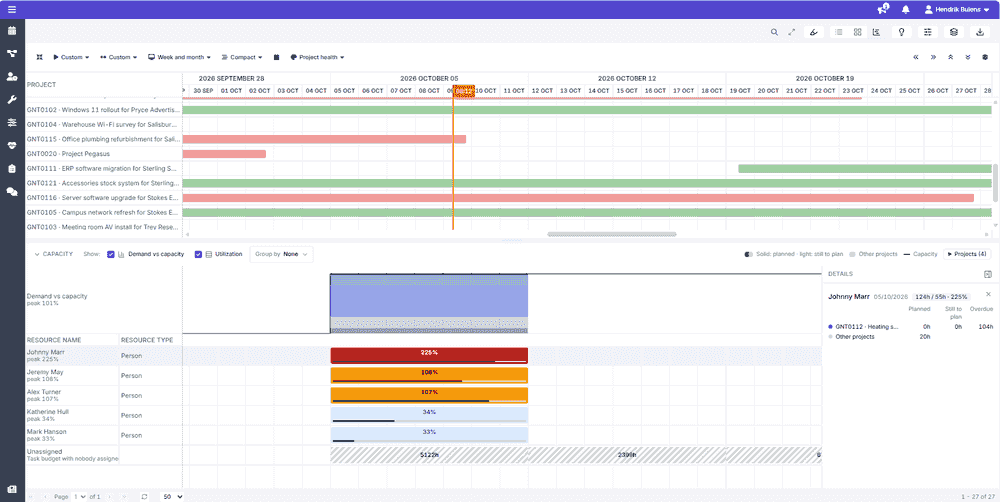Click the GNT0112 Heating entry in details
Image resolution: width=1000 pixels, height=502 pixels.
coord(867,327)
